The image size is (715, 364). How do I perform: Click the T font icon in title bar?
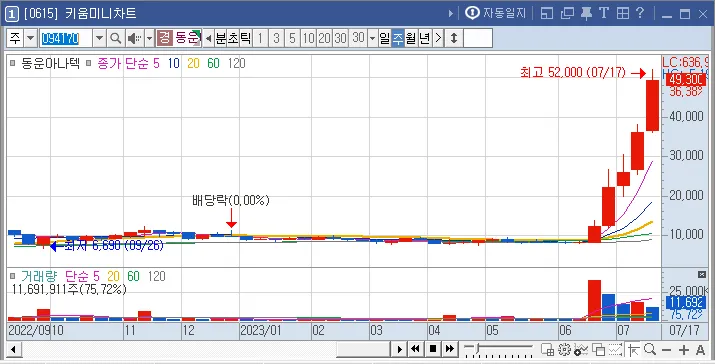pos(604,13)
